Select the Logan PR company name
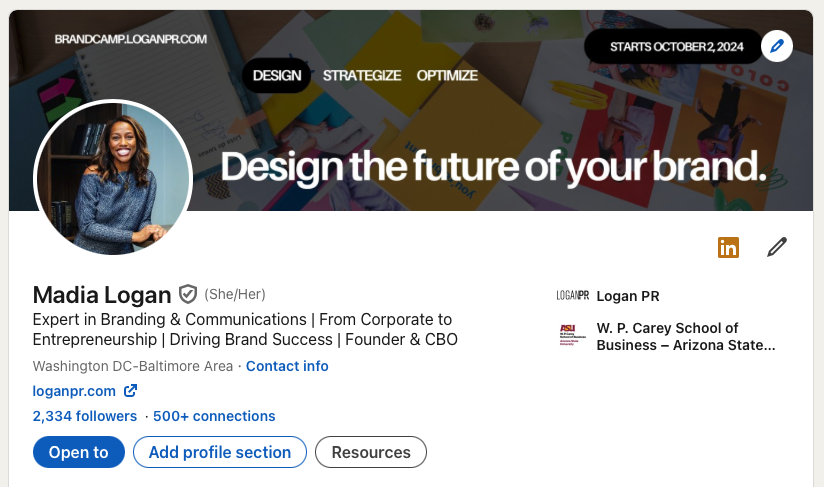The height and width of the screenshot is (487, 824). point(628,296)
